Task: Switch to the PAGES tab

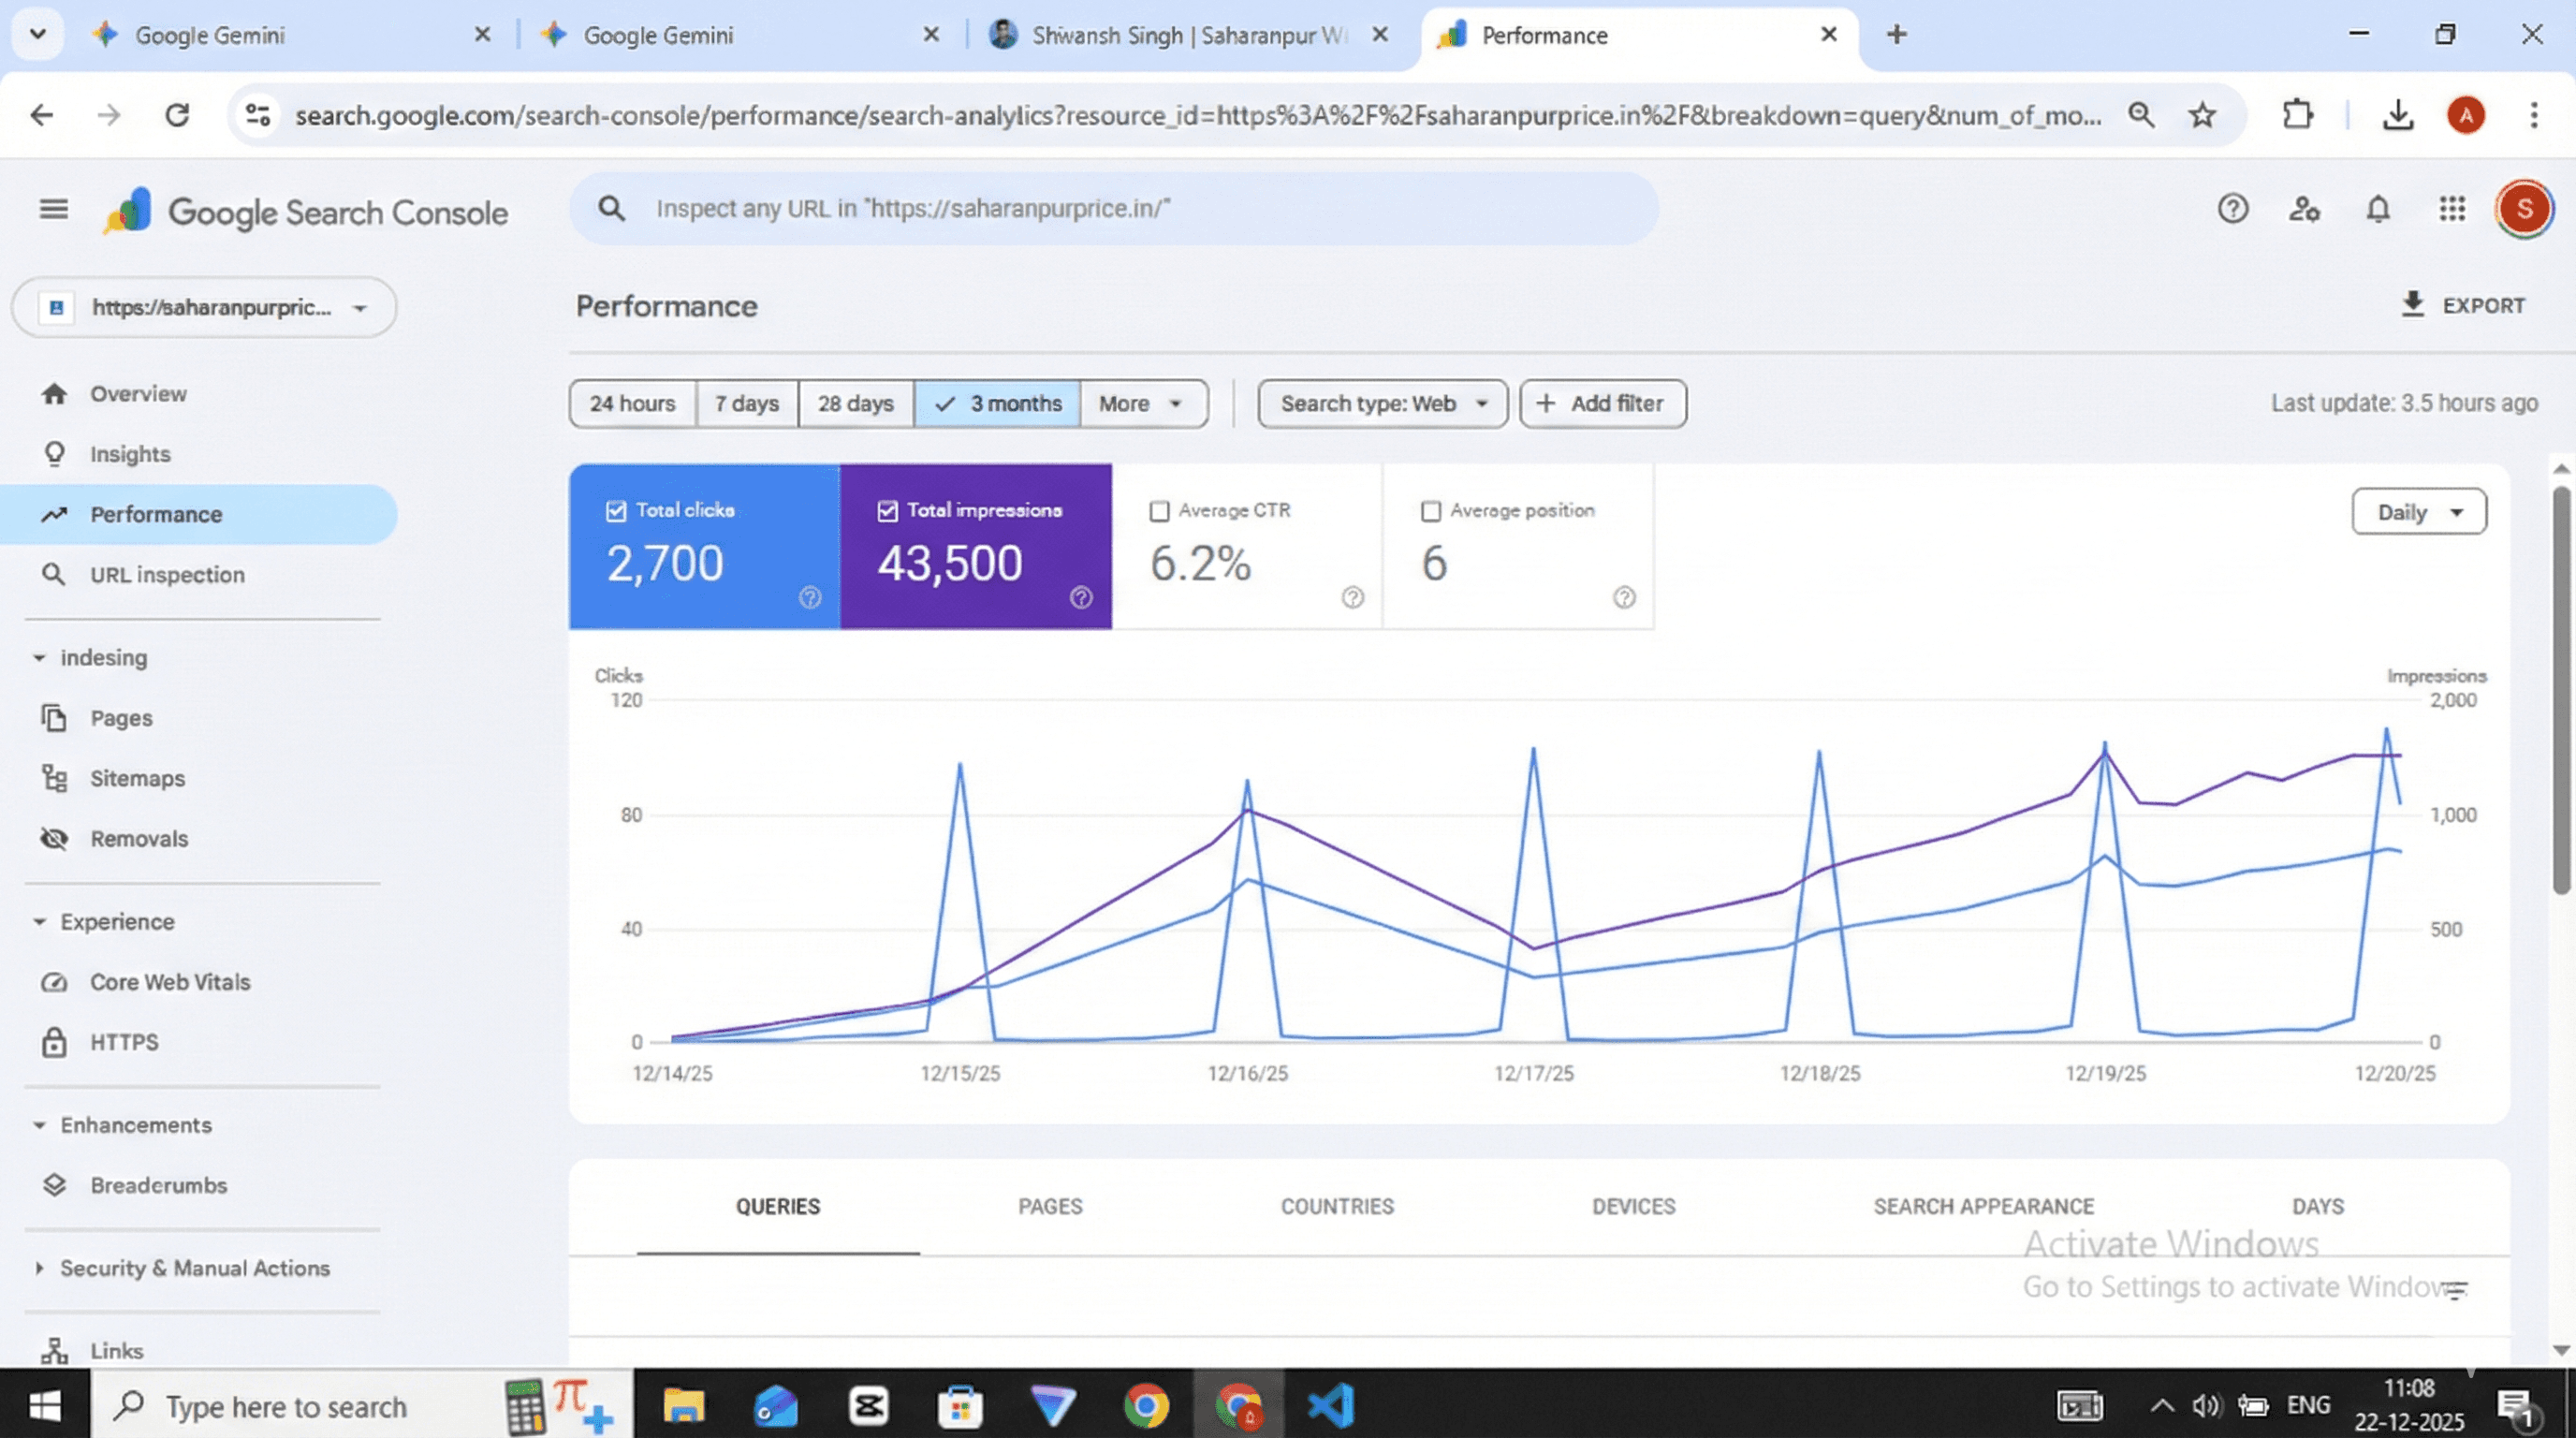Action: (x=1050, y=1207)
